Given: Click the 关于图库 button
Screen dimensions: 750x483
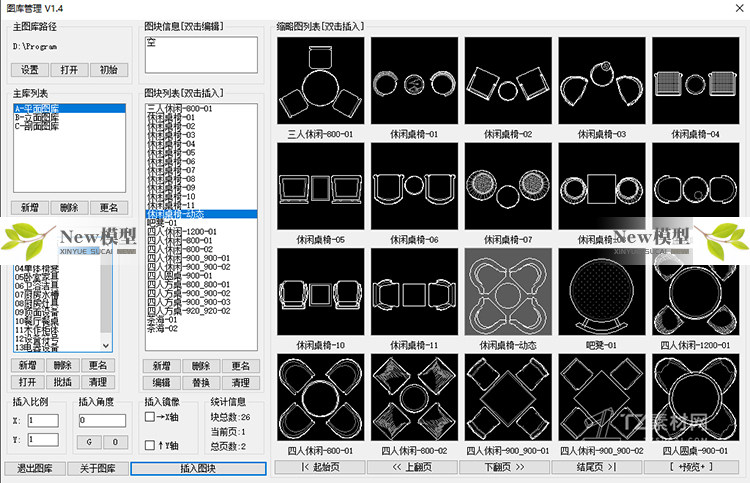Looking at the screenshot, I should coord(98,468).
